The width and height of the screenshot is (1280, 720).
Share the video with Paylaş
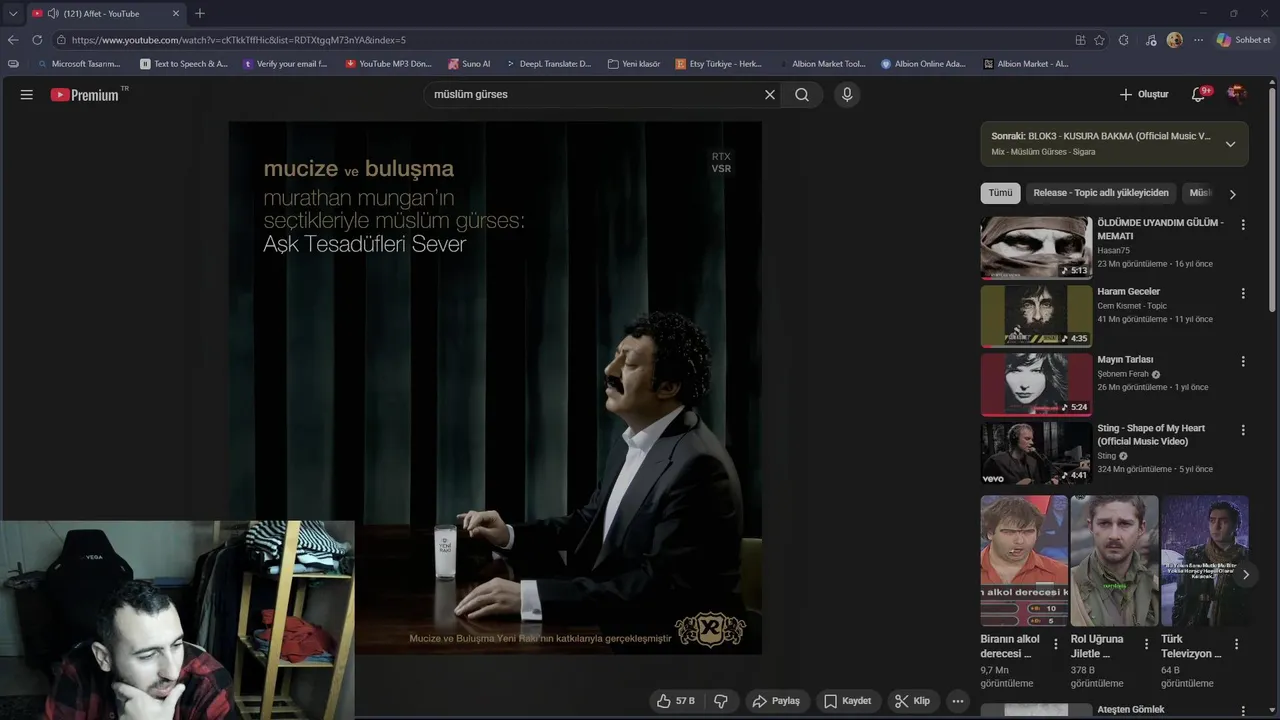pyautogui.click(x=776, y=701)
